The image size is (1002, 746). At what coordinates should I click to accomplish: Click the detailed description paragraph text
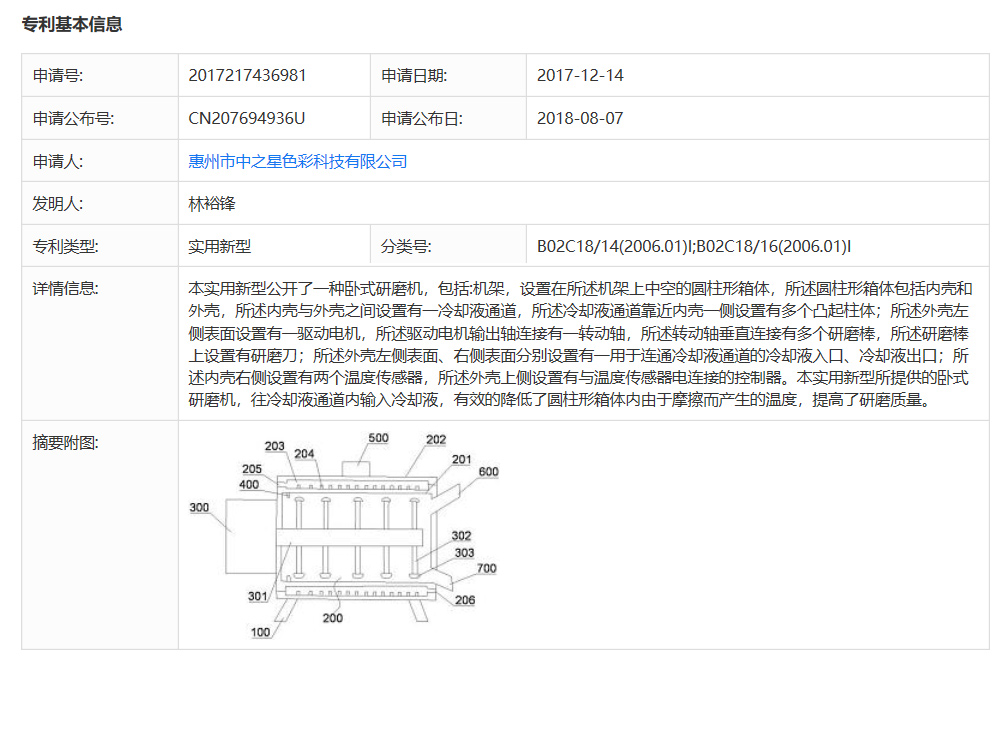[580, 344]
